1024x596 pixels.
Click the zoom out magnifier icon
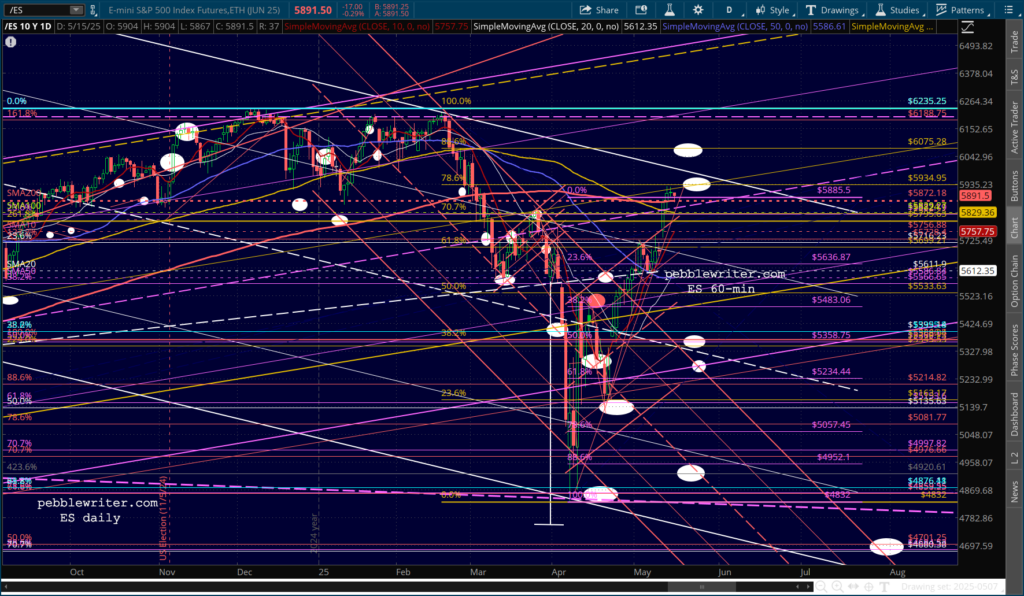(x=822, y=587)
